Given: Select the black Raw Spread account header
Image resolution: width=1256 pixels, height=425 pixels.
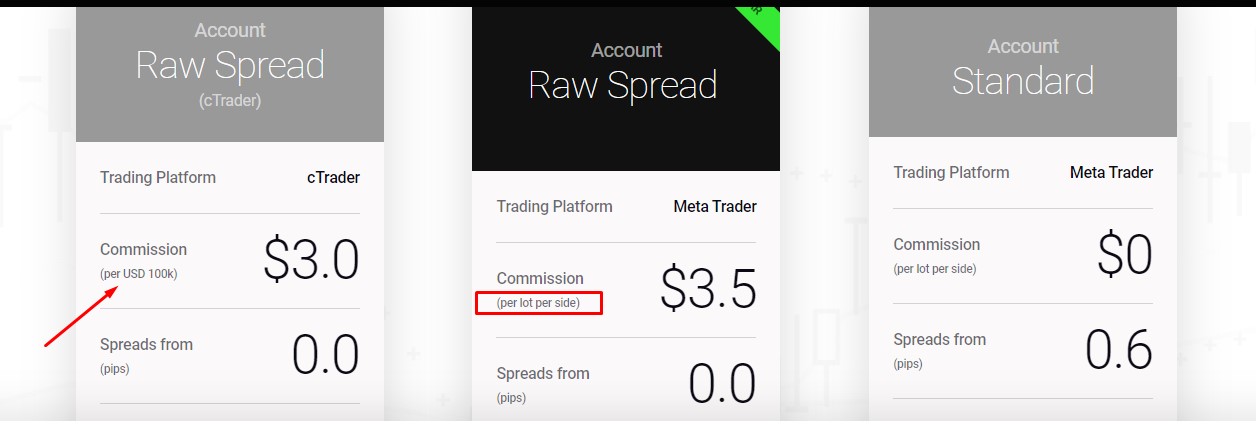Looking at the screenshot, I should tap(626, 89).
